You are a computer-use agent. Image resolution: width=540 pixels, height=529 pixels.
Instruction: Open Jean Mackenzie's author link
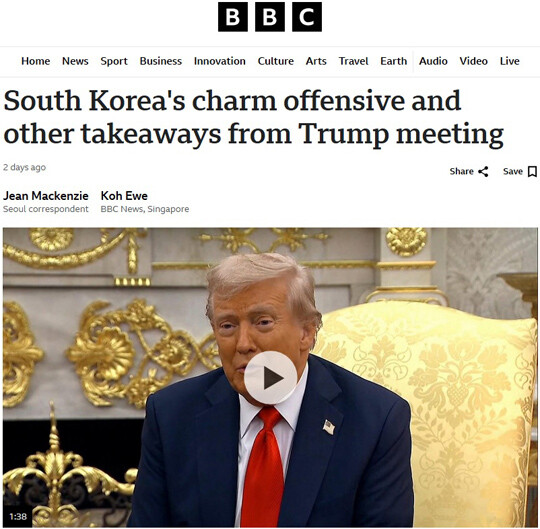pos(46,196)
